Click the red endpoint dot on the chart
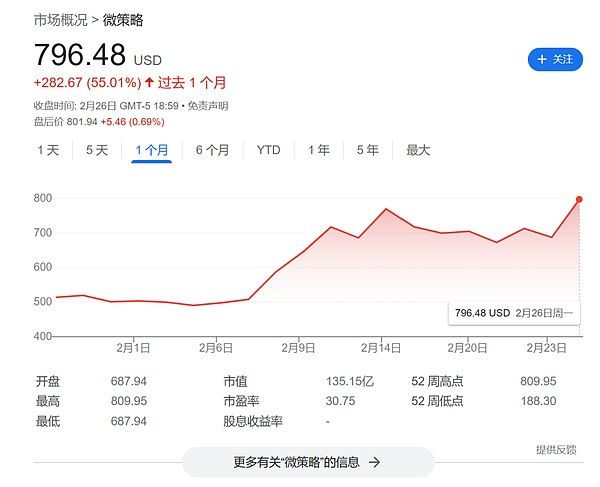This screenshot has height=487, width=600. (x=579, y=199)
